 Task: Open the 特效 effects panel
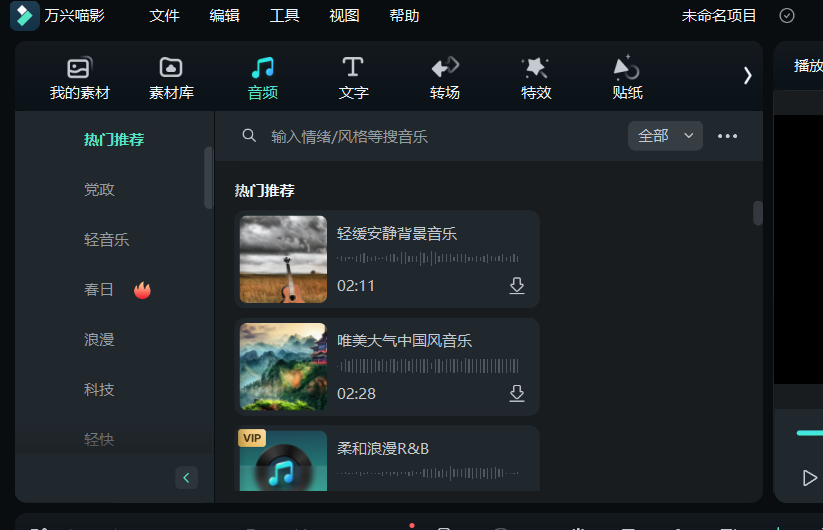536,78
